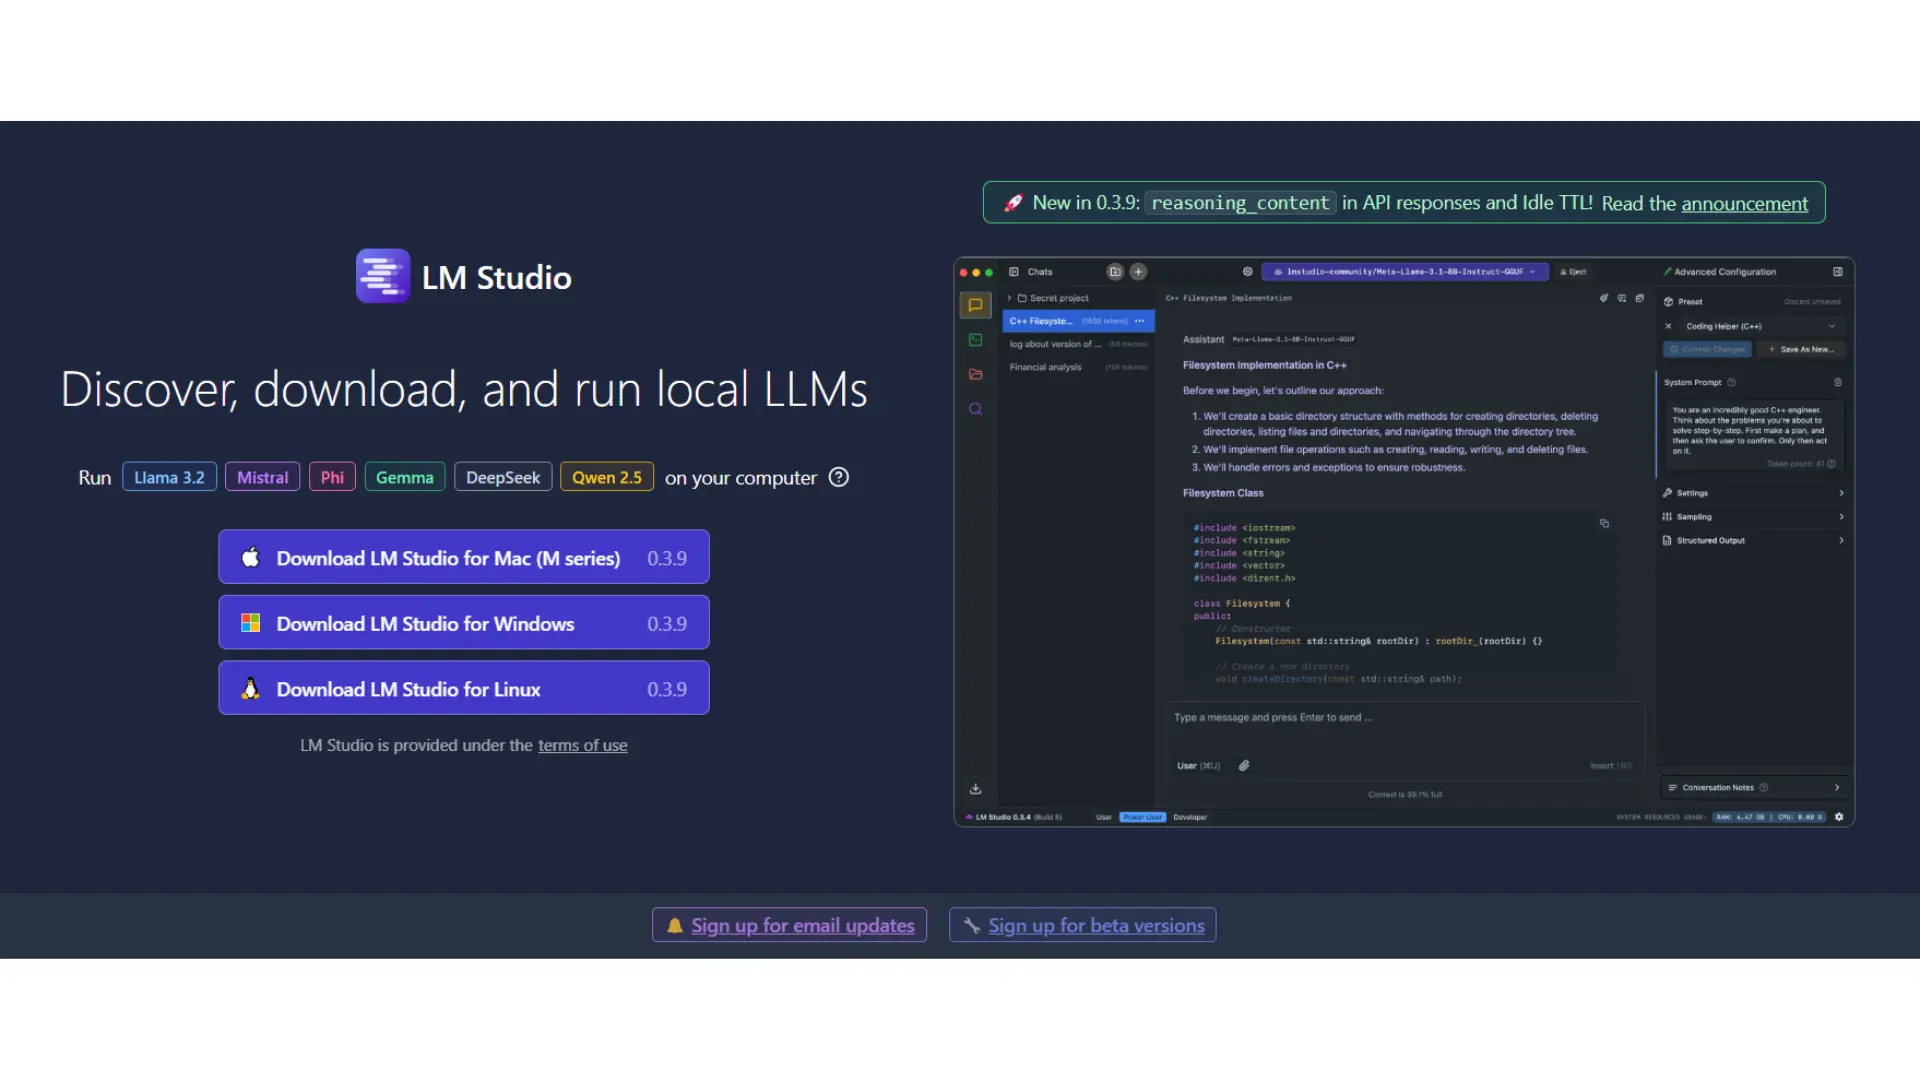The width and height of the screenshot is (1920, 1080).
Task: Sign up for beta versions
Action: 1082,925
